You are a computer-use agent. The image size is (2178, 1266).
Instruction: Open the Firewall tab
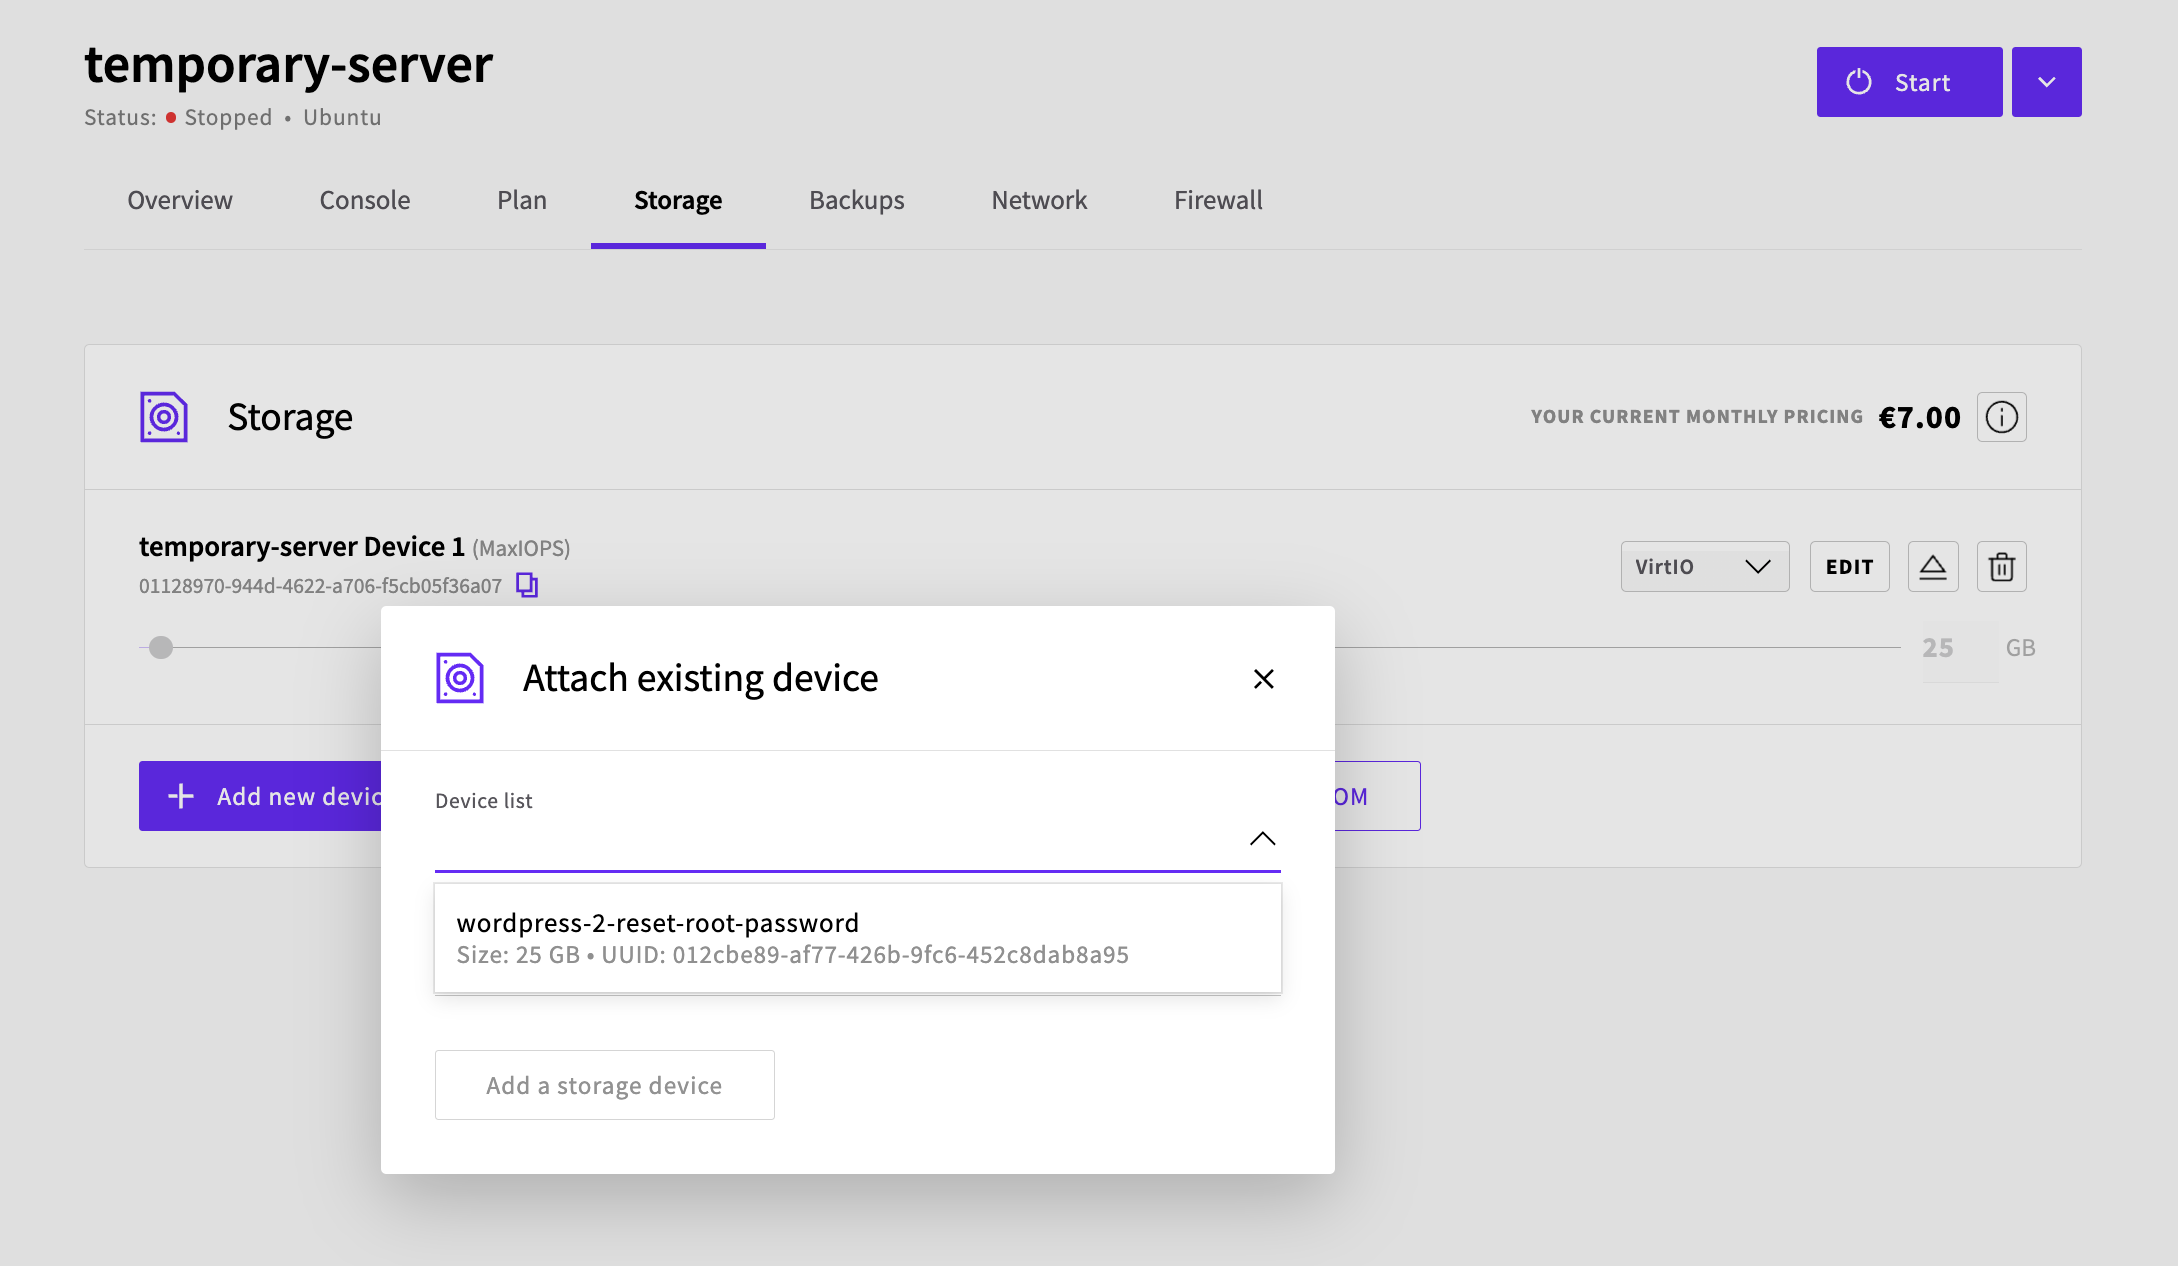tap(1218, 200)
